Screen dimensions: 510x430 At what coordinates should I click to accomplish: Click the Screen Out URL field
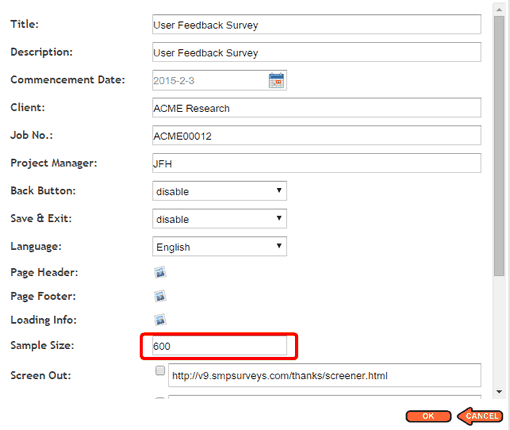[325, 375]
